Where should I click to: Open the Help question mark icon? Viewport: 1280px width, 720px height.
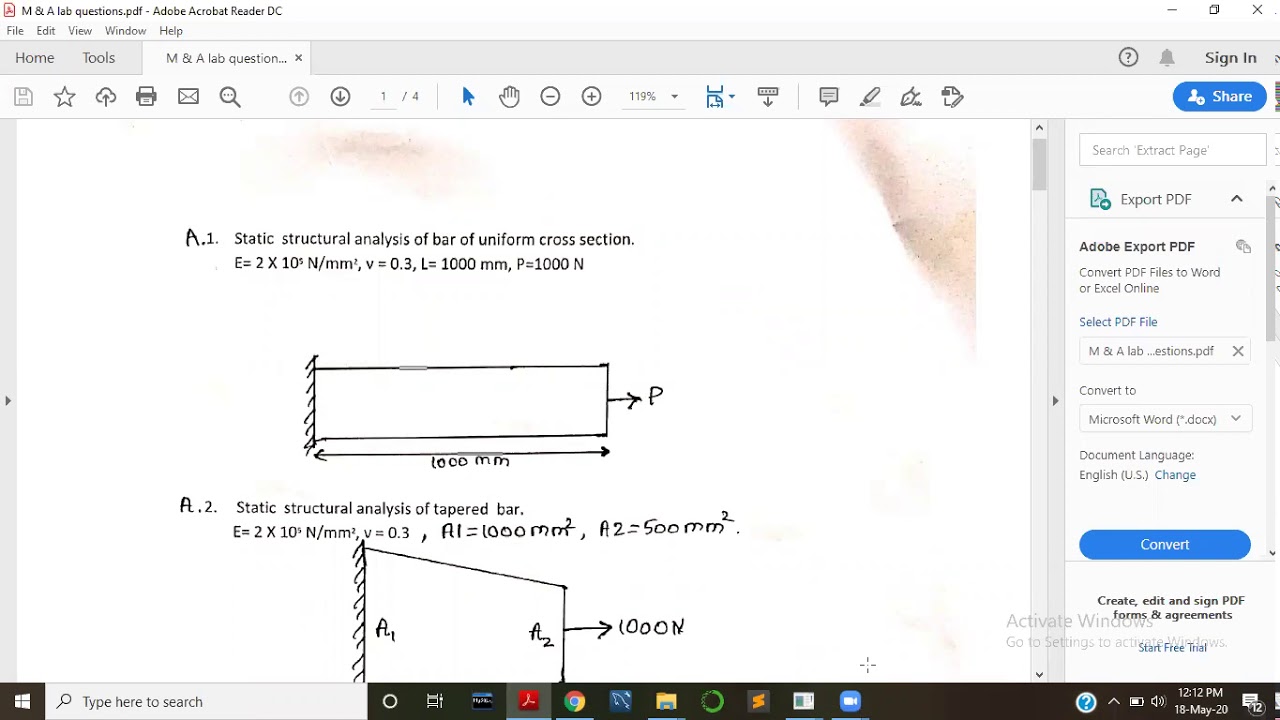(1128, 58)
